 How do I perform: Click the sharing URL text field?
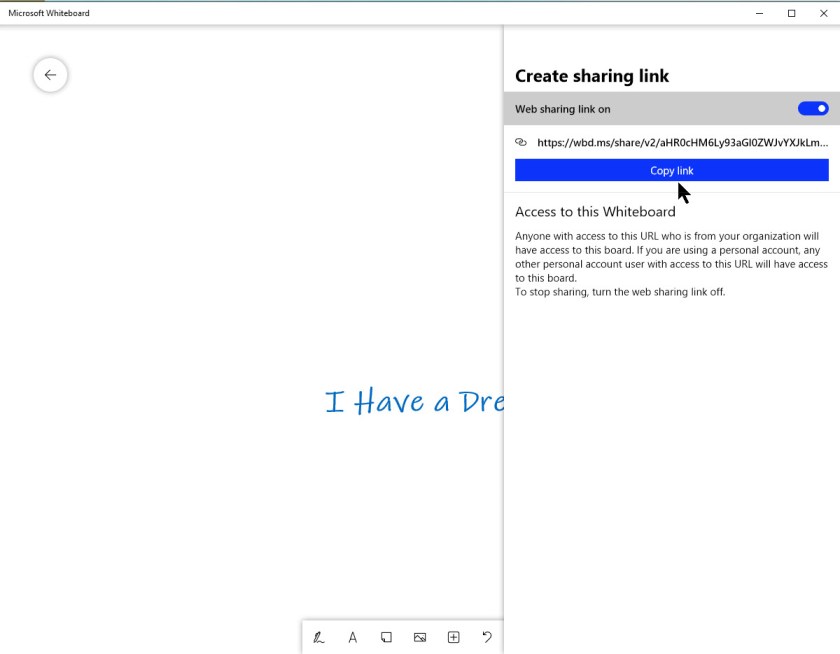pos(682,142)
